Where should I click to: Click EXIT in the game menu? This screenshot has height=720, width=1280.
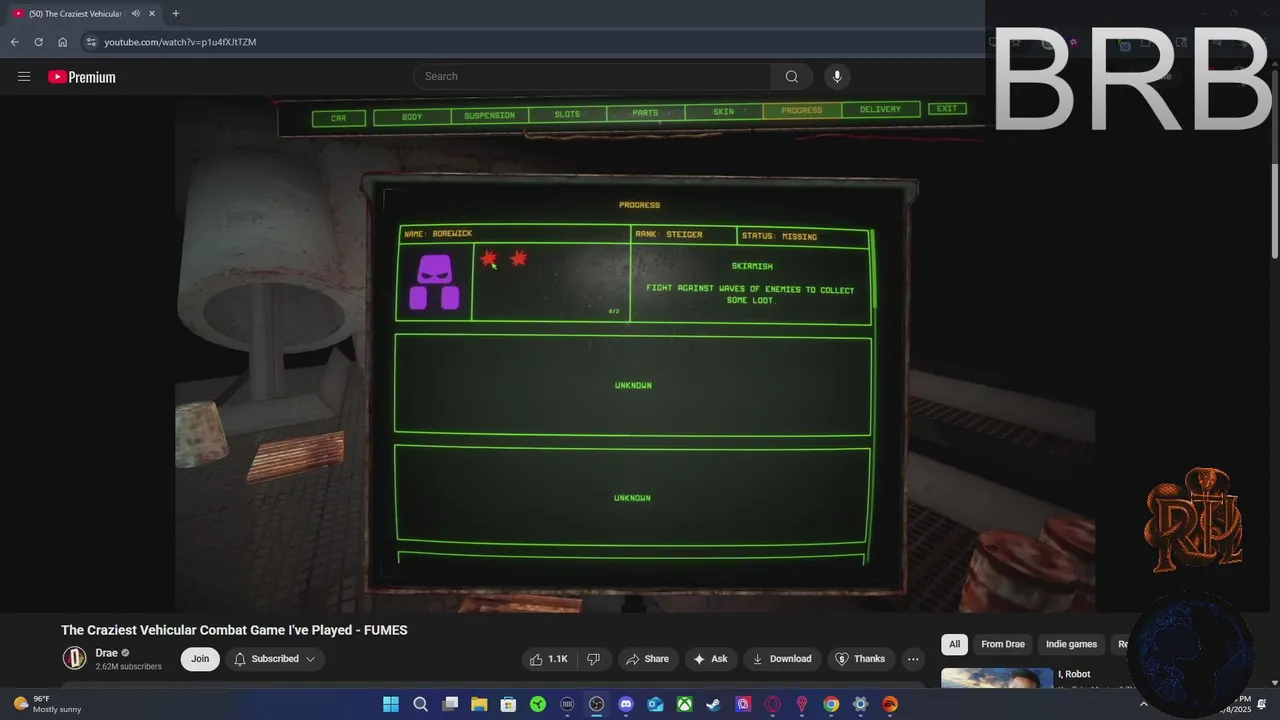pos(947,108)
